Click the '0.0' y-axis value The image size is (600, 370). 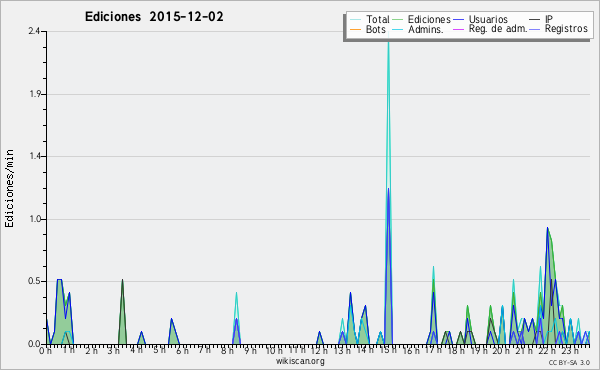tap(34, 344)
